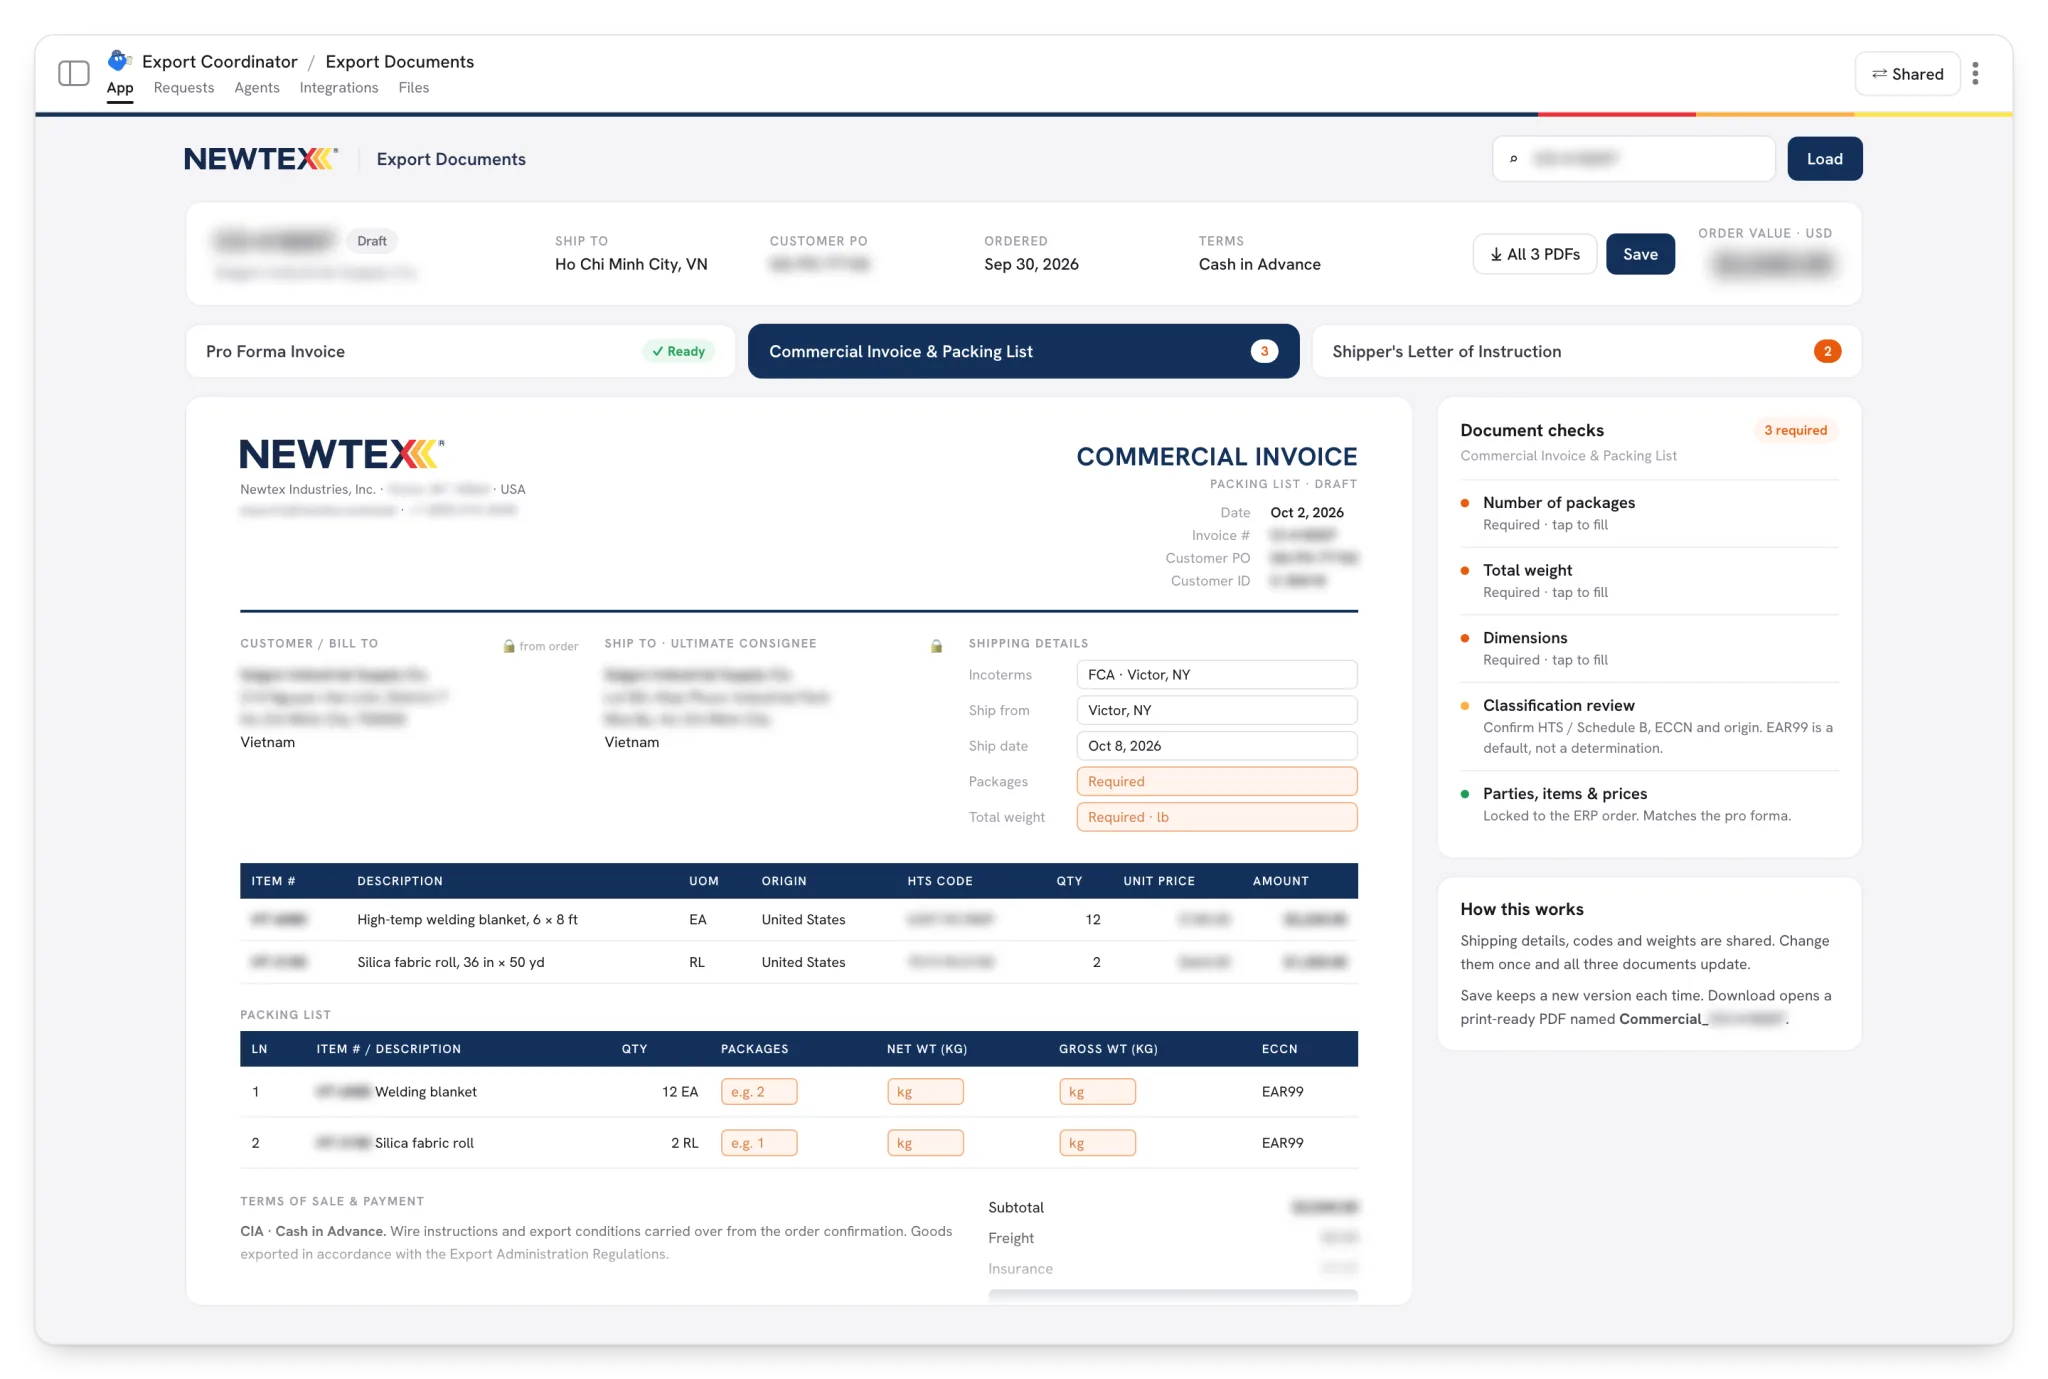The height and width of the screenshot is (1379, 2048).
Task: Click Parties, items & prices check
Action: click(x=1649, y=804)
